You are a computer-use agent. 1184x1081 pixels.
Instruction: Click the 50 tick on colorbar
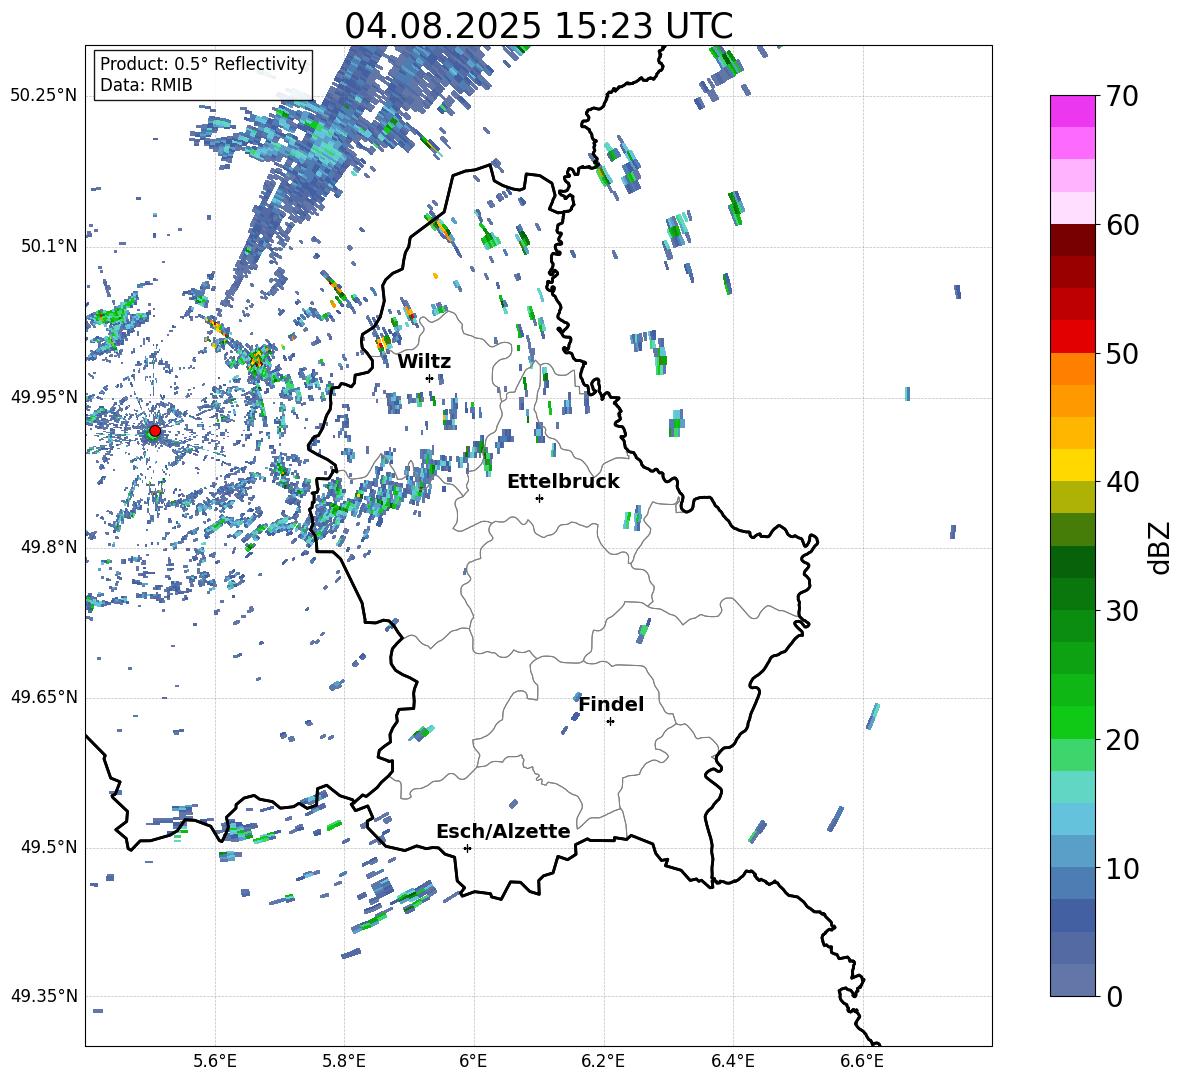click(1121, 353)
